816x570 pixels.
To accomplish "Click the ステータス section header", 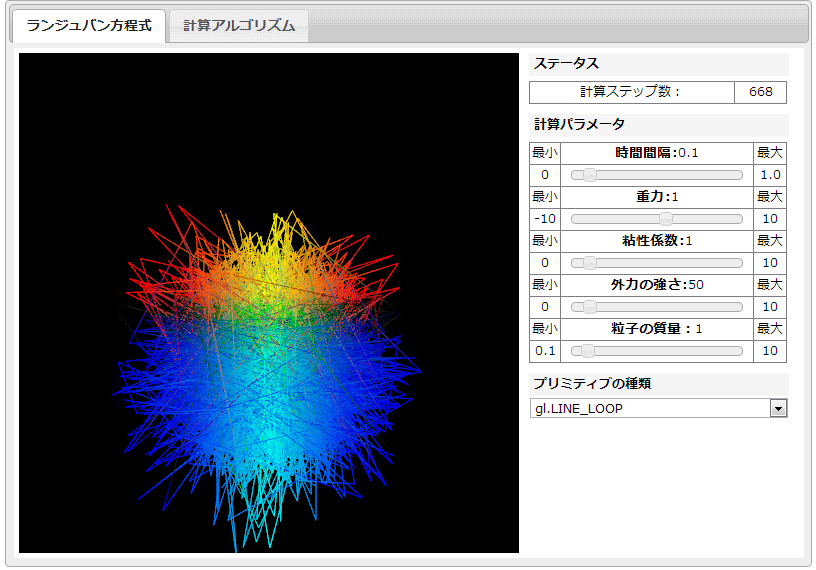I will point(659,64).
